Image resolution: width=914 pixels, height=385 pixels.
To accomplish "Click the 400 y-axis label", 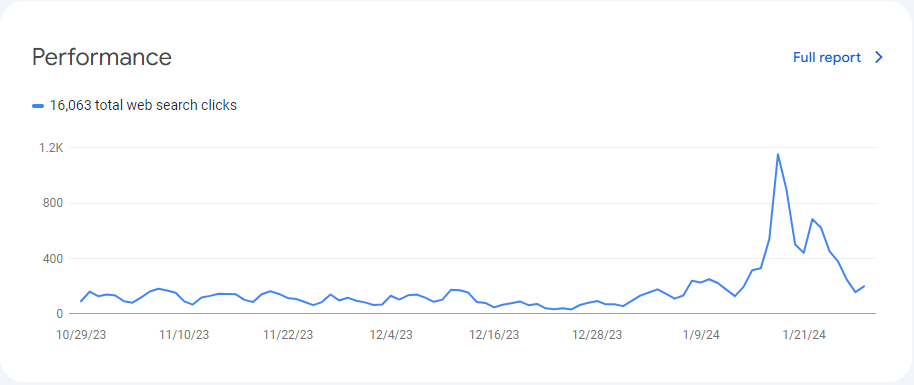I will 54,258.
